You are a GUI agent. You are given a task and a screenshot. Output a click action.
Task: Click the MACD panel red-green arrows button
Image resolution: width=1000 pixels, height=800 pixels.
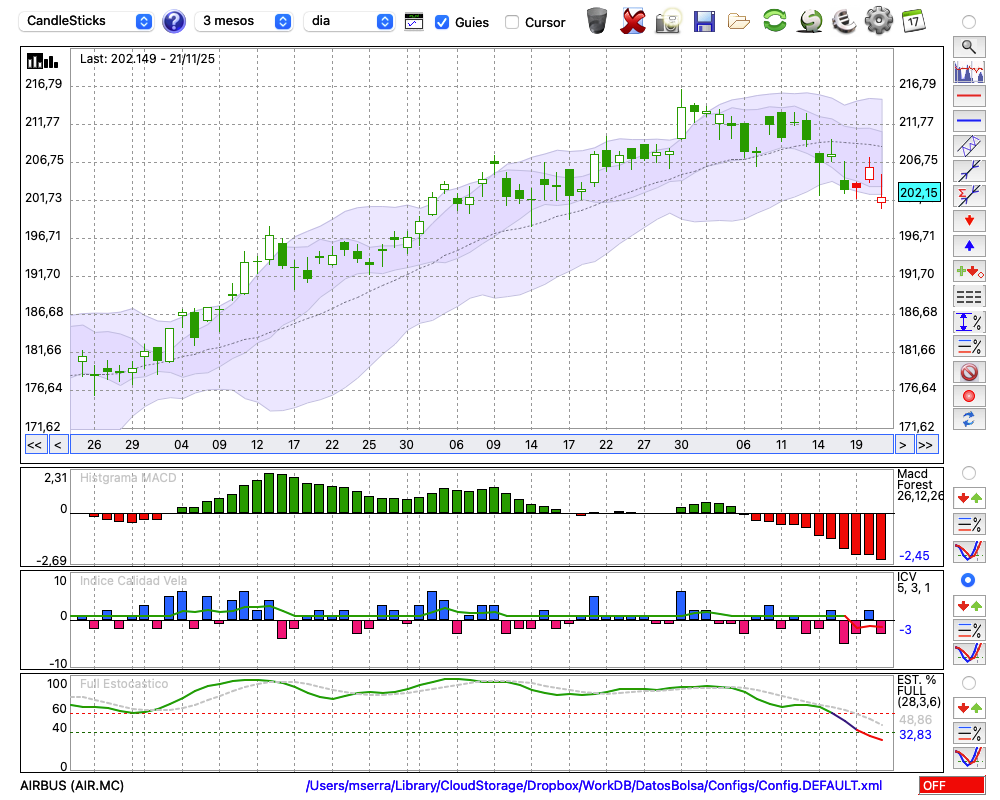coord(969,498)
